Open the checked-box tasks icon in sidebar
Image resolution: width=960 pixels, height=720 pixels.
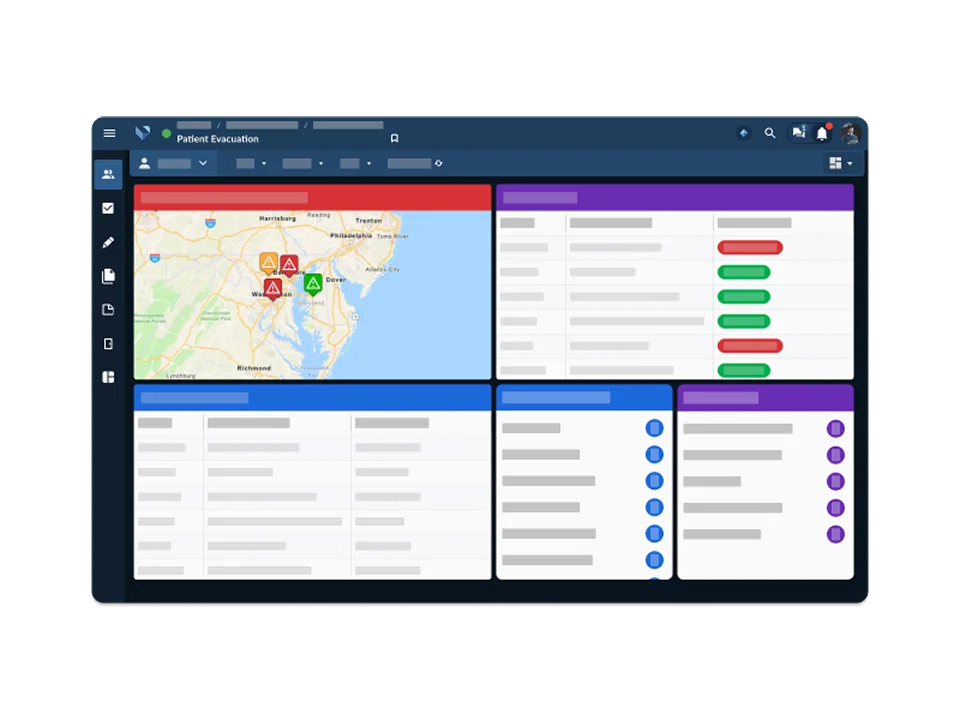coord(108,208)
